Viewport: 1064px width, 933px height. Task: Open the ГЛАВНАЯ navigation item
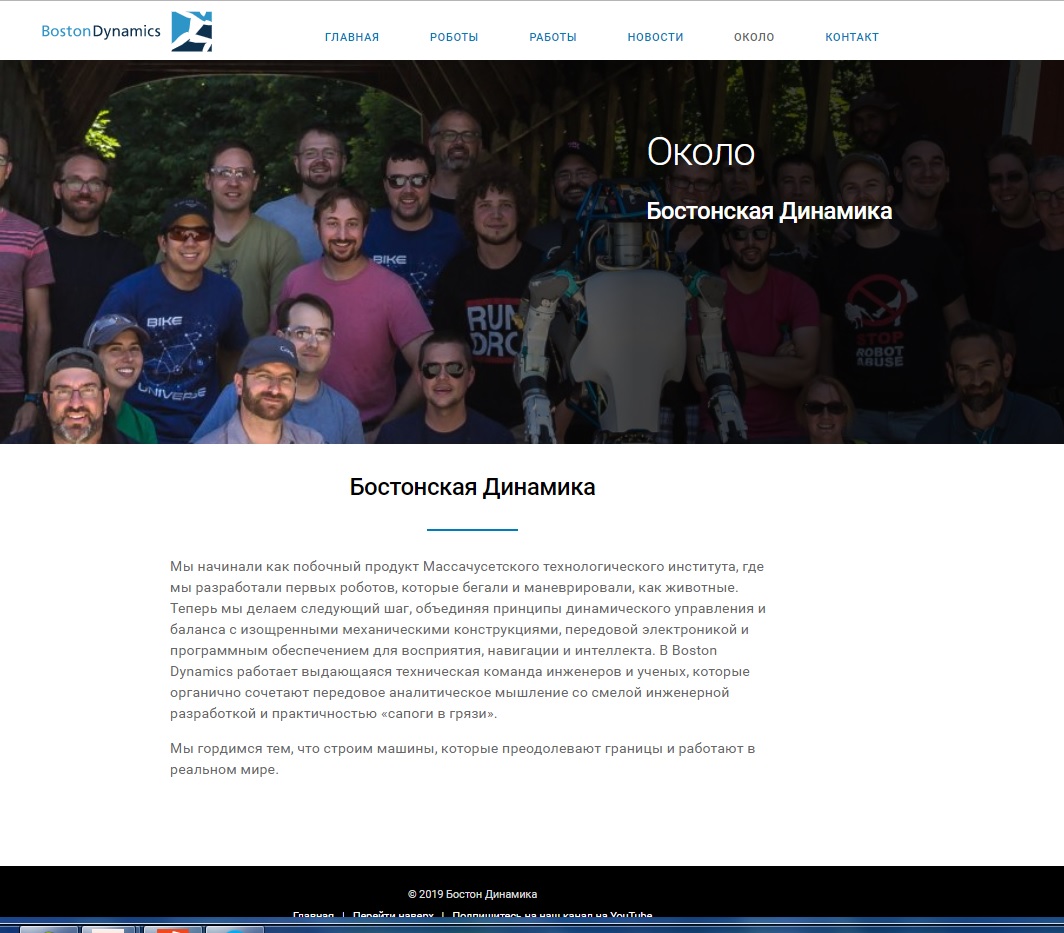tap(352, 37)
